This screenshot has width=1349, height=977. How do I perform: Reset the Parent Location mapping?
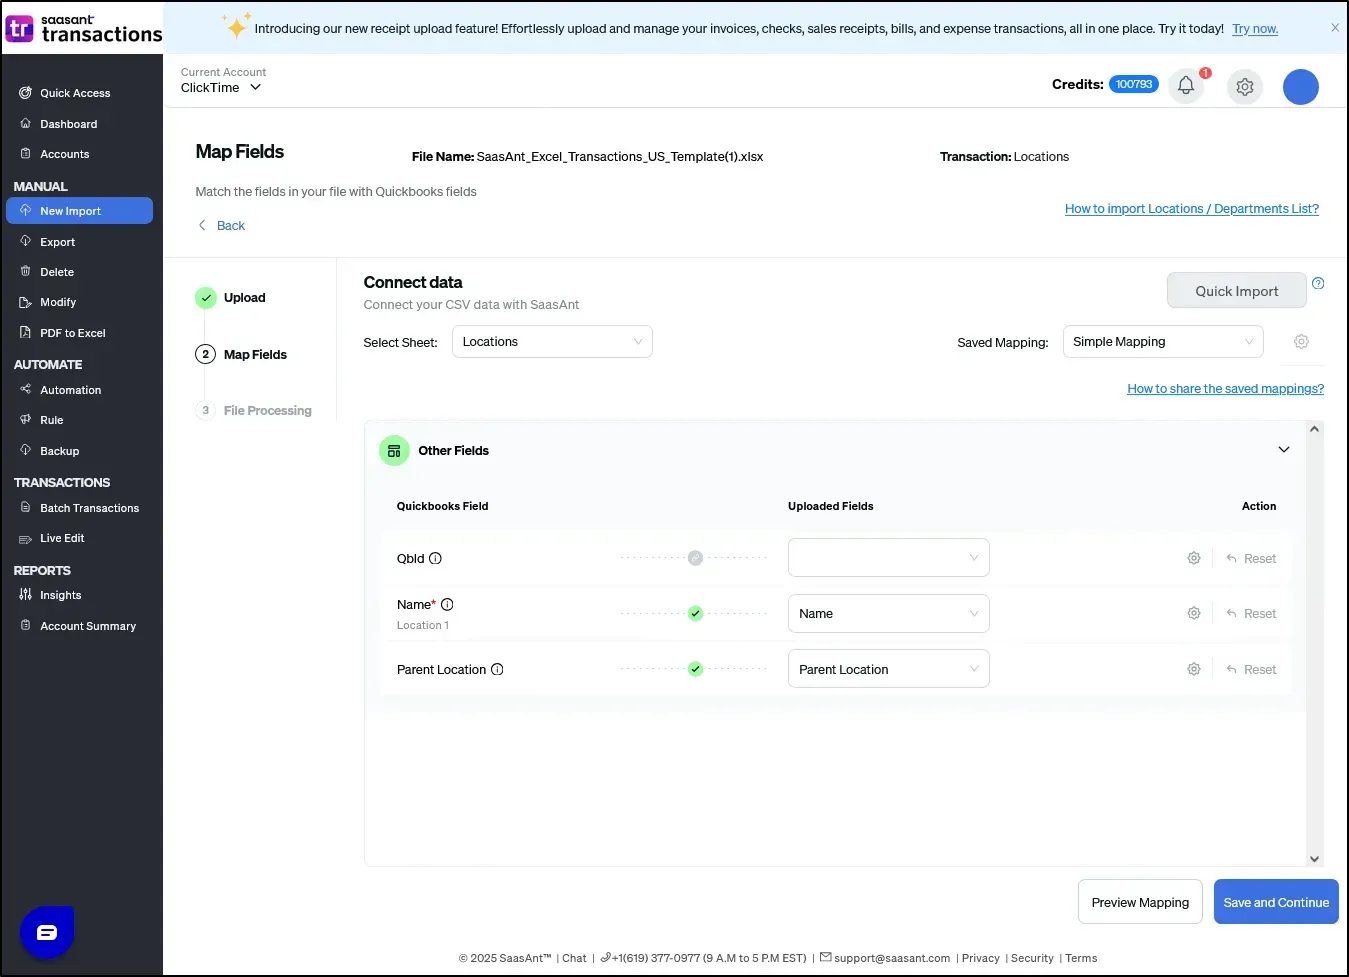[x=1251, y=670]
